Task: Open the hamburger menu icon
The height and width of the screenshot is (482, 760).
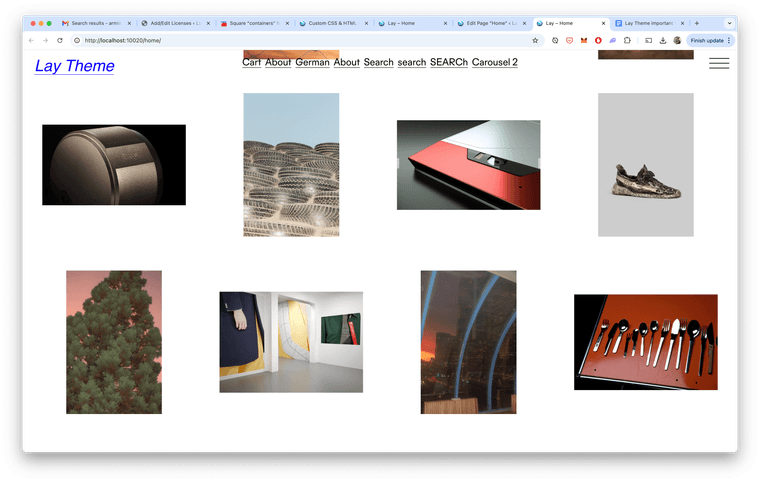Action: click(718, 64)
